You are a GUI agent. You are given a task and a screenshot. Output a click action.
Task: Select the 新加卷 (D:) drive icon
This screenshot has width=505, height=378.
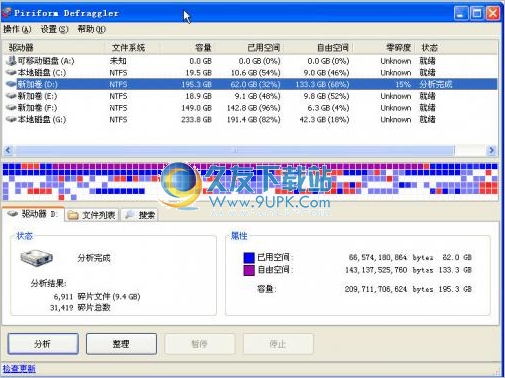11,84
